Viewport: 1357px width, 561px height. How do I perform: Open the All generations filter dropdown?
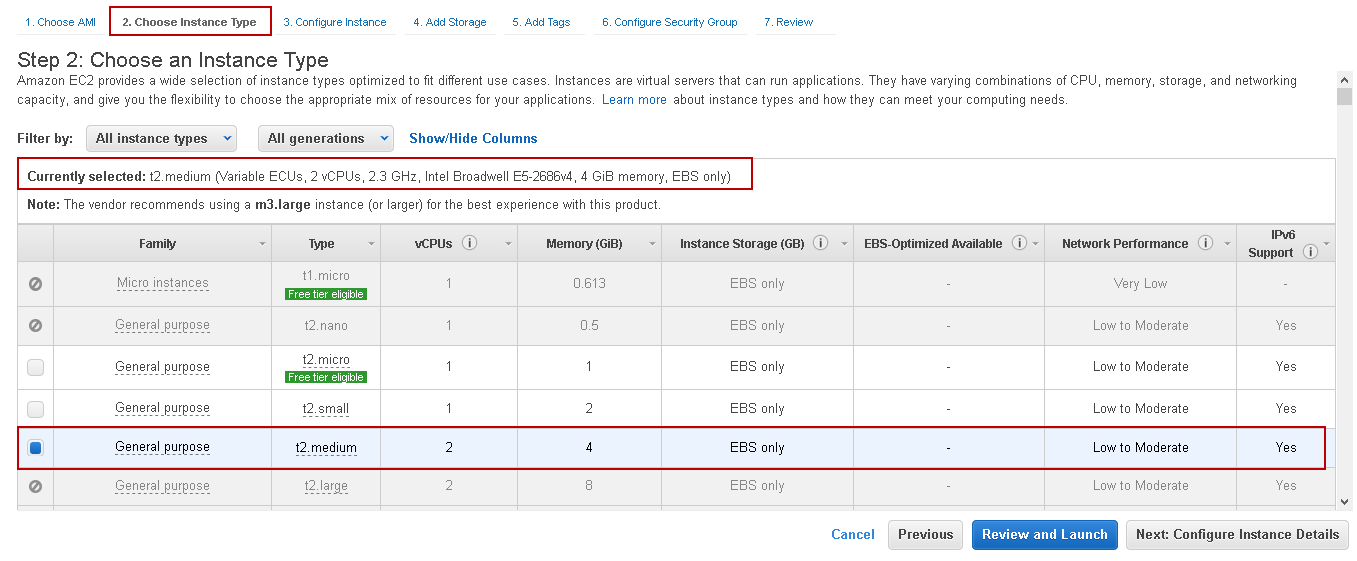coord(325,138)
